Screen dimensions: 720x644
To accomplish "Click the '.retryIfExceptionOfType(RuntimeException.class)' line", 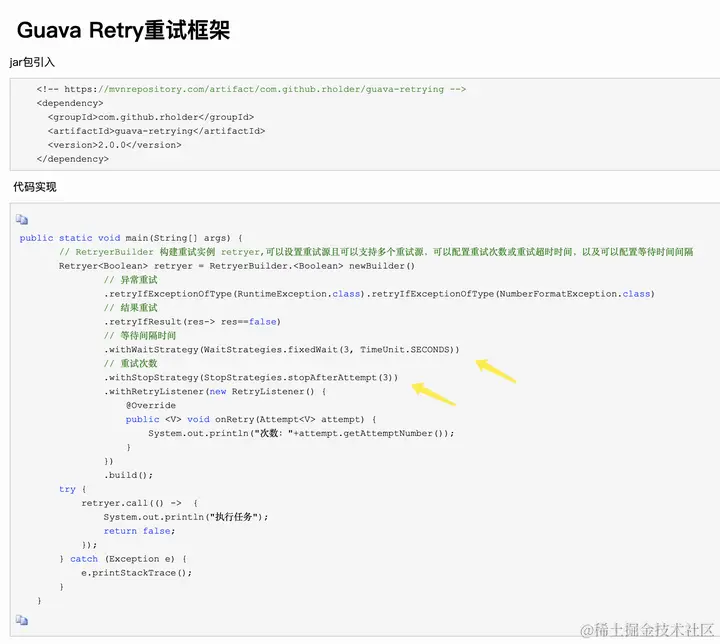I will tap(379, 294).
